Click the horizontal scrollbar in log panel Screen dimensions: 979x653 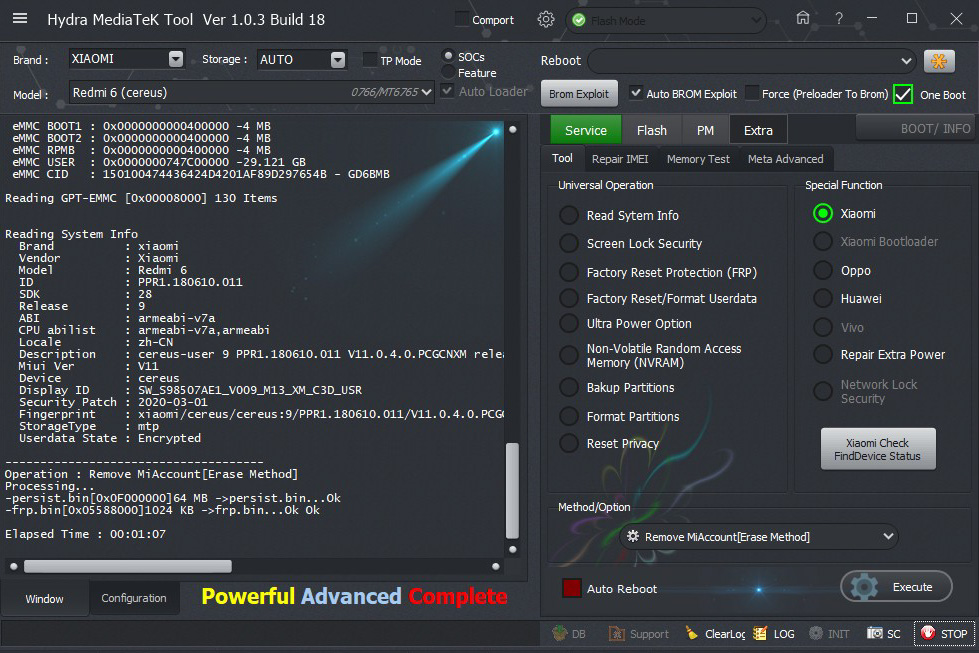coord(127,566)
